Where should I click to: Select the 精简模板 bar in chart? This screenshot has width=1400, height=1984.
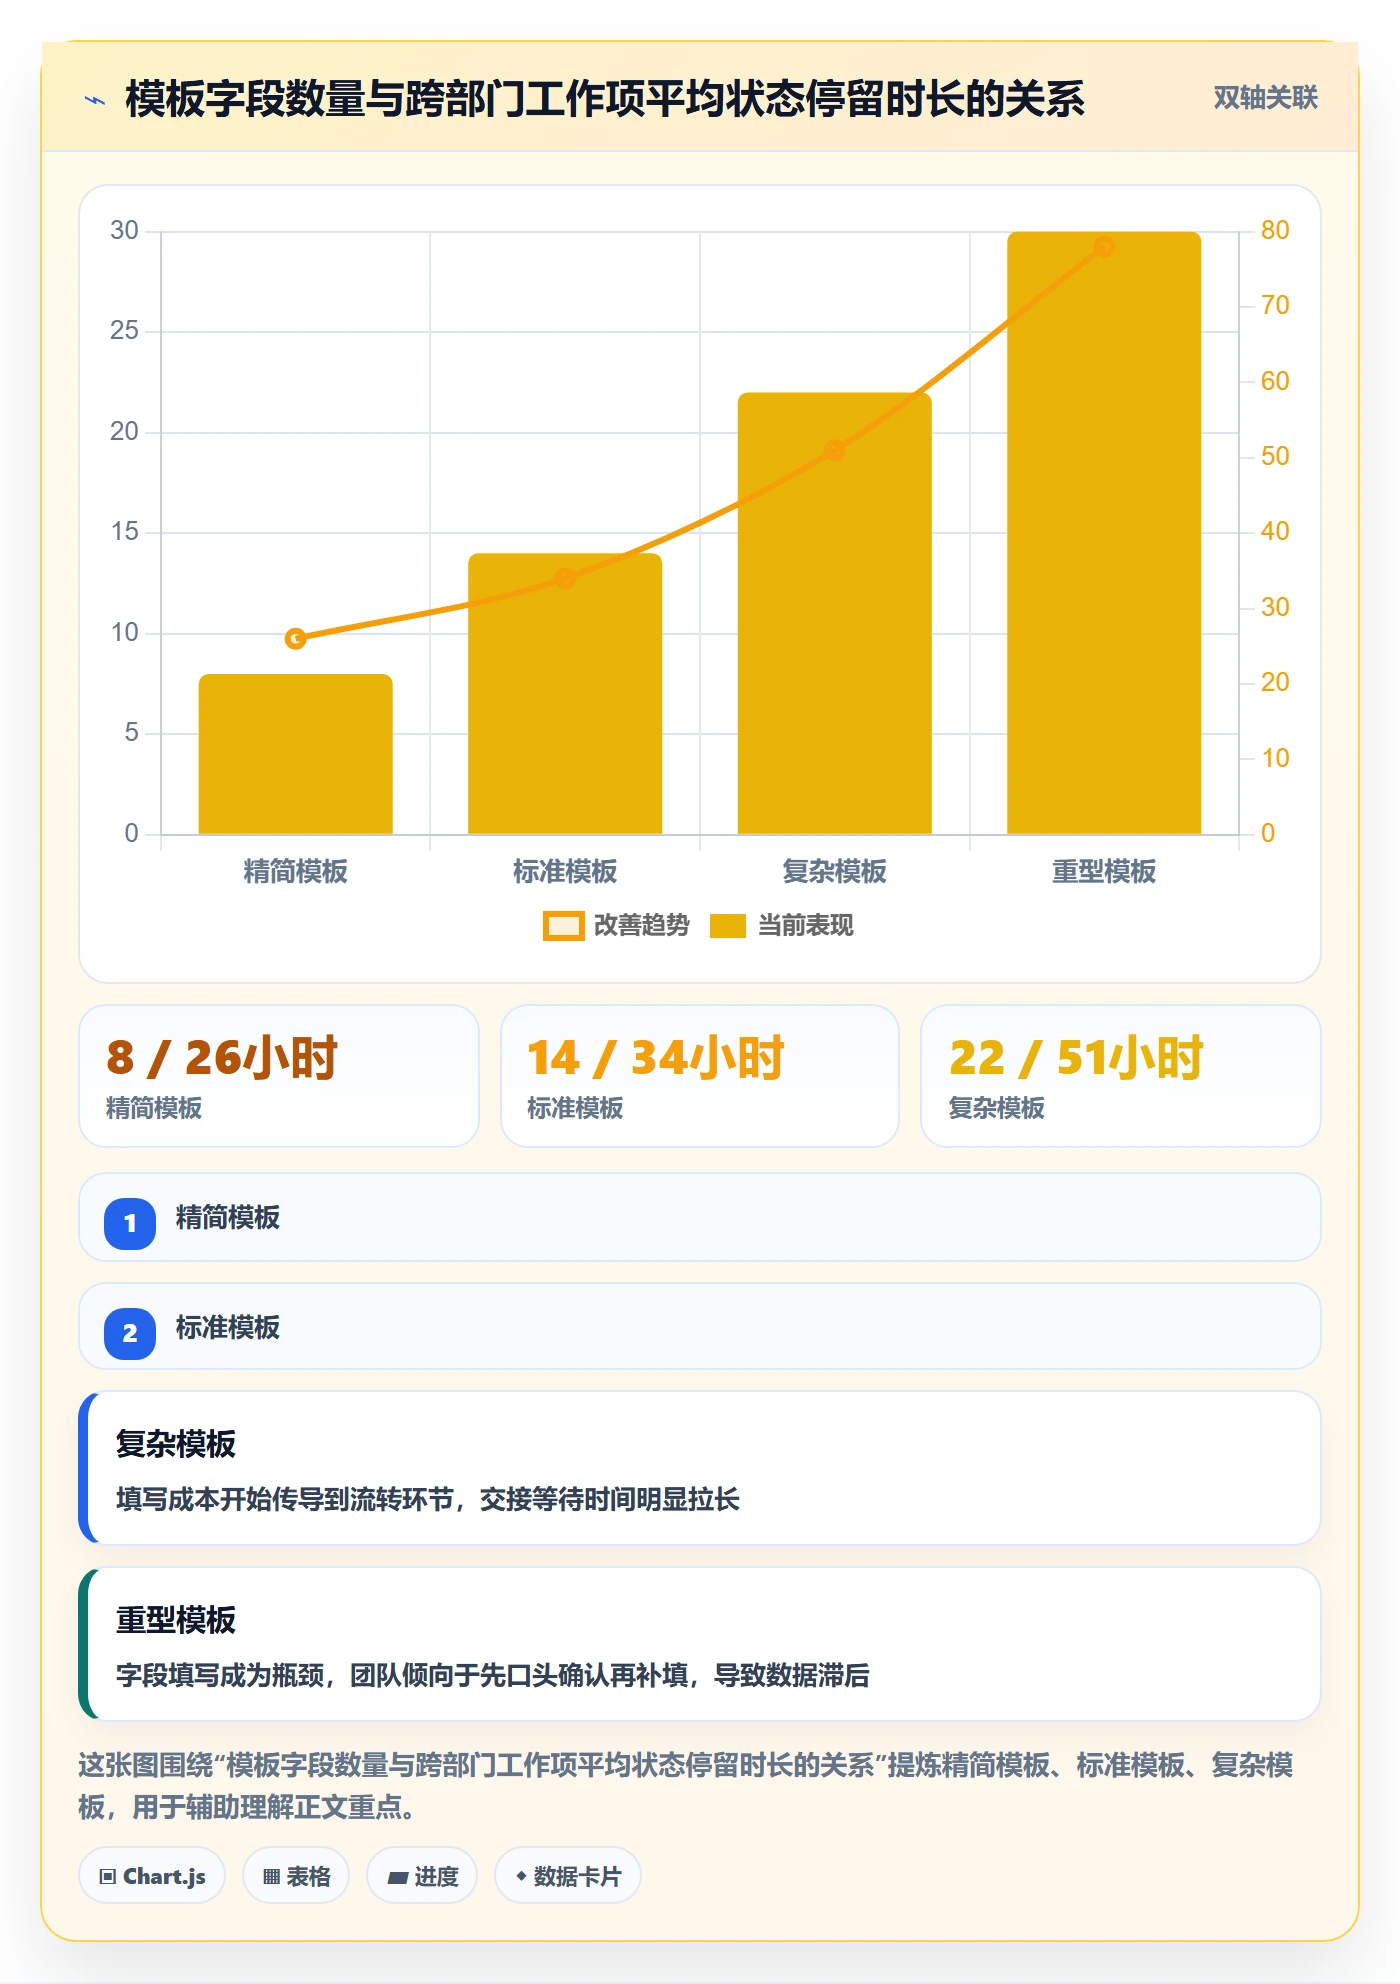pos(295,754)
